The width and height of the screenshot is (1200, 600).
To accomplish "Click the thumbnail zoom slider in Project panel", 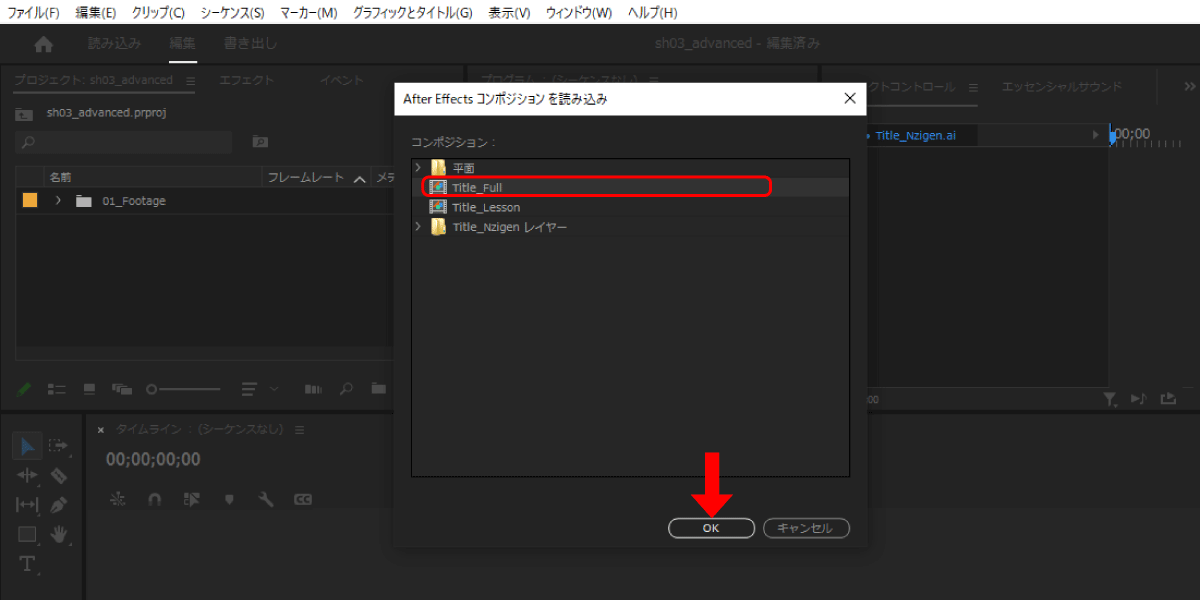I will 183,388.
